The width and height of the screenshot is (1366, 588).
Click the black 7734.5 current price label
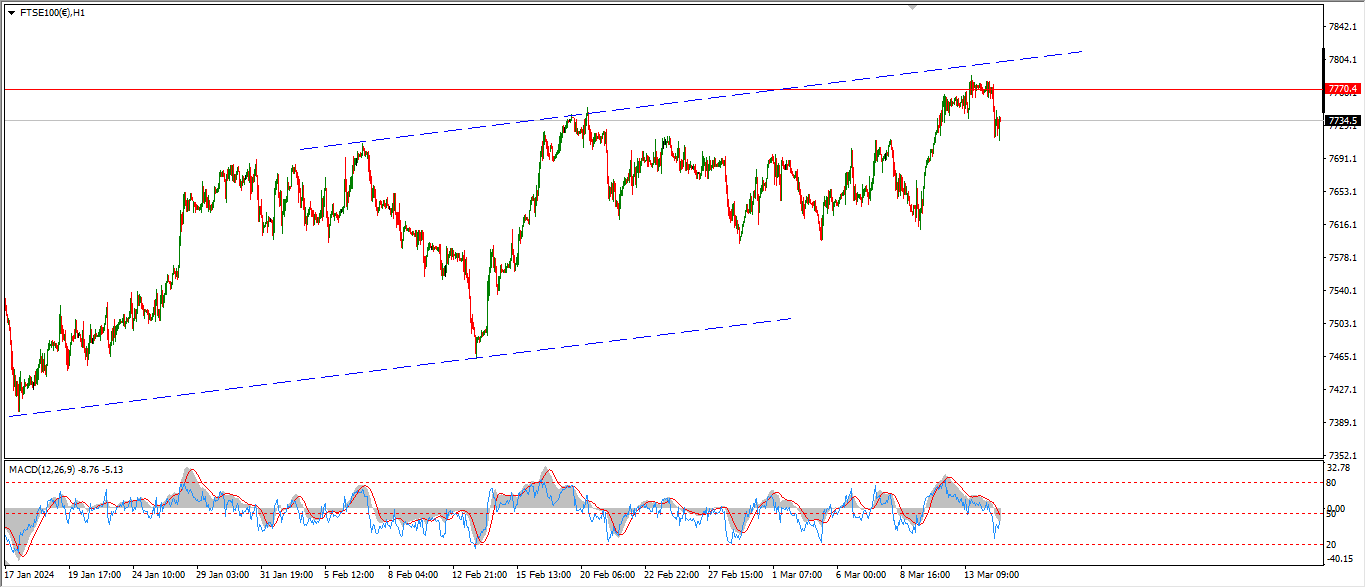click(1341, 121)
